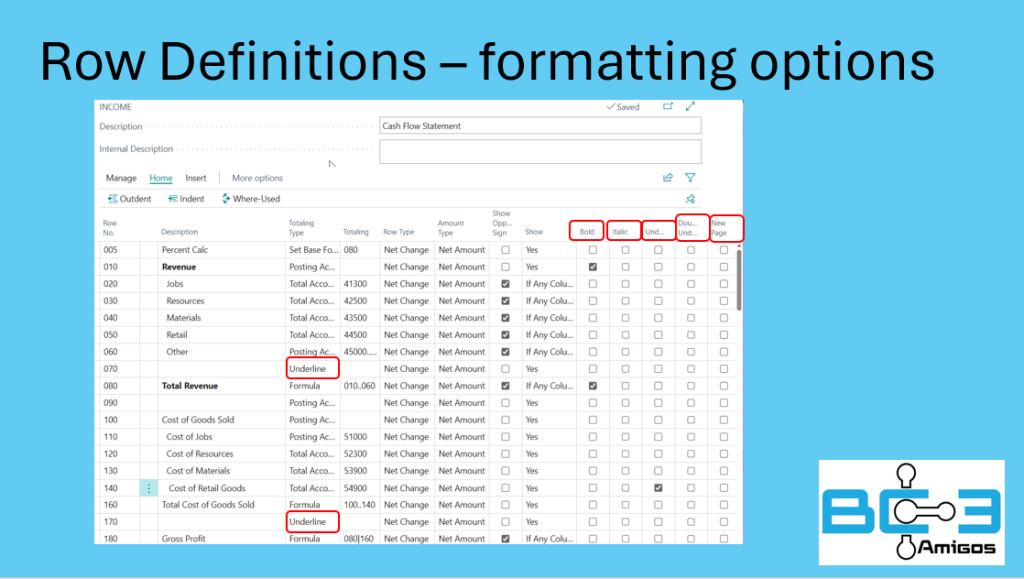Open Show dropdown for Percent Calc row
The image size is (1024, 579).
point(548,250)
